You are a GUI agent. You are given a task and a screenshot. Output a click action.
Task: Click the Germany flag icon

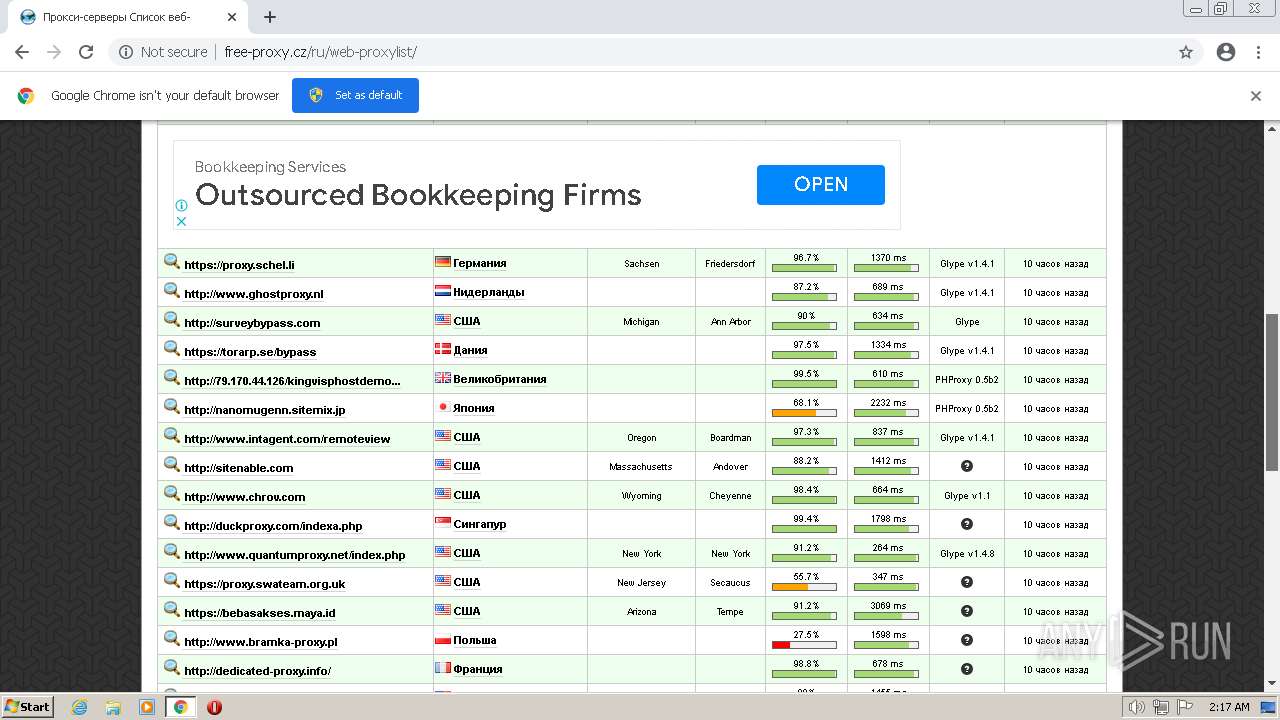(x=442, y=262)
